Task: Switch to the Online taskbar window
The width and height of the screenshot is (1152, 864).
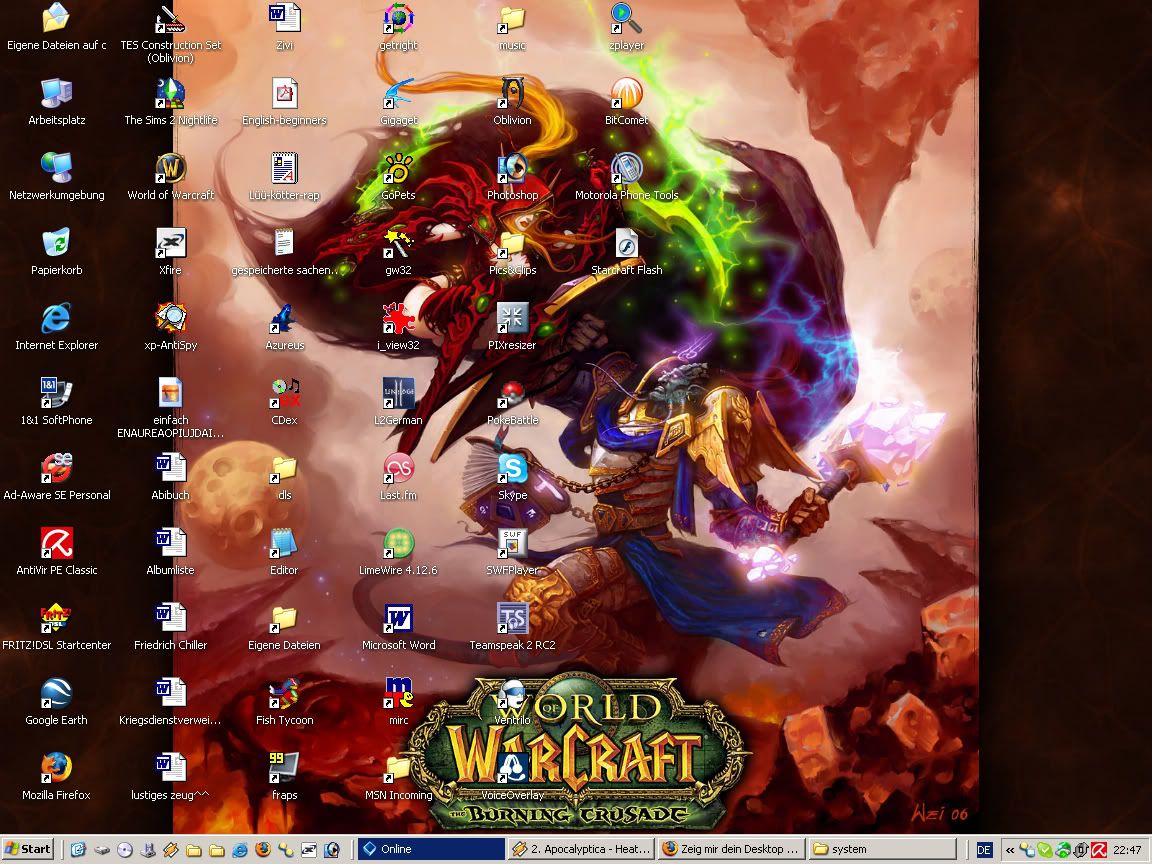Action: pyautogui.click(x=431, y=849)
